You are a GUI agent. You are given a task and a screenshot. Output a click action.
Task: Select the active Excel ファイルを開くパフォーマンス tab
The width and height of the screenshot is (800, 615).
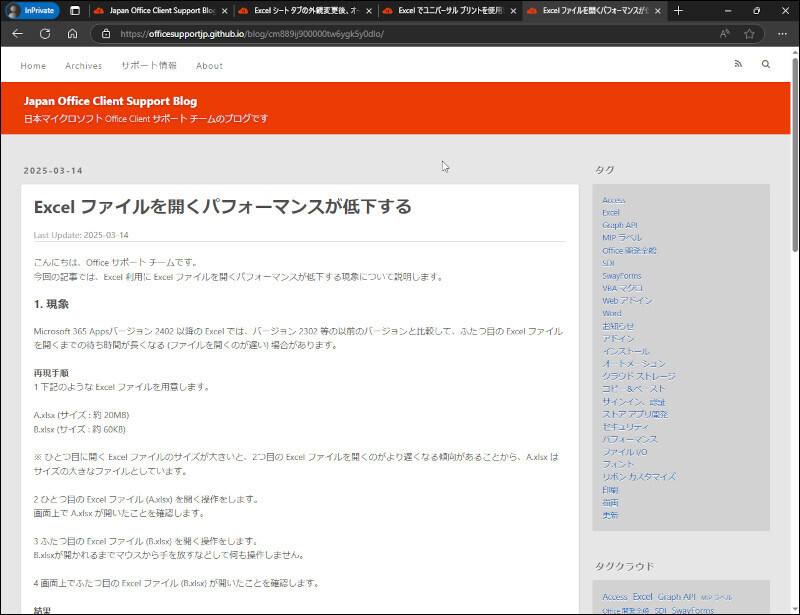589,10
